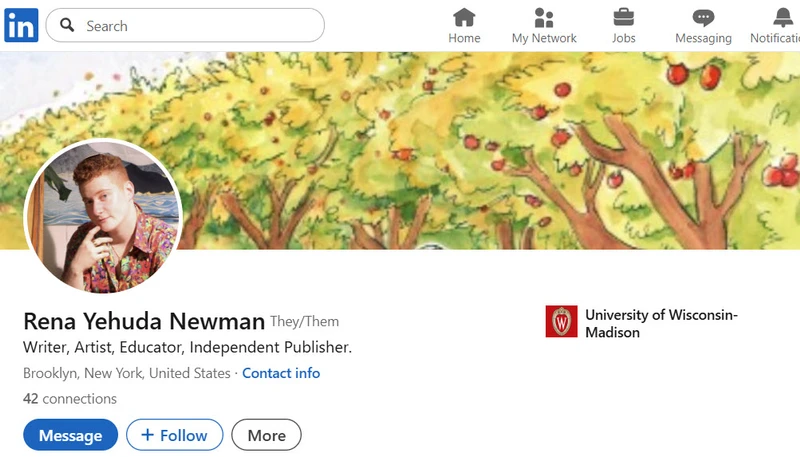The image size is (800, 457).
Task: Open the Contact info link
Action: pyautogui.click(x=281, y=373)
